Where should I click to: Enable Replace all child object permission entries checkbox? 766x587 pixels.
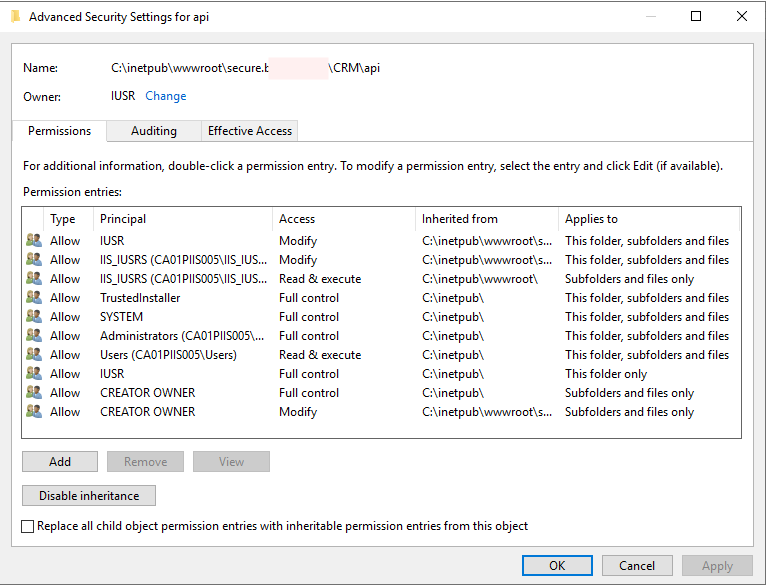[x=28, y=526]
